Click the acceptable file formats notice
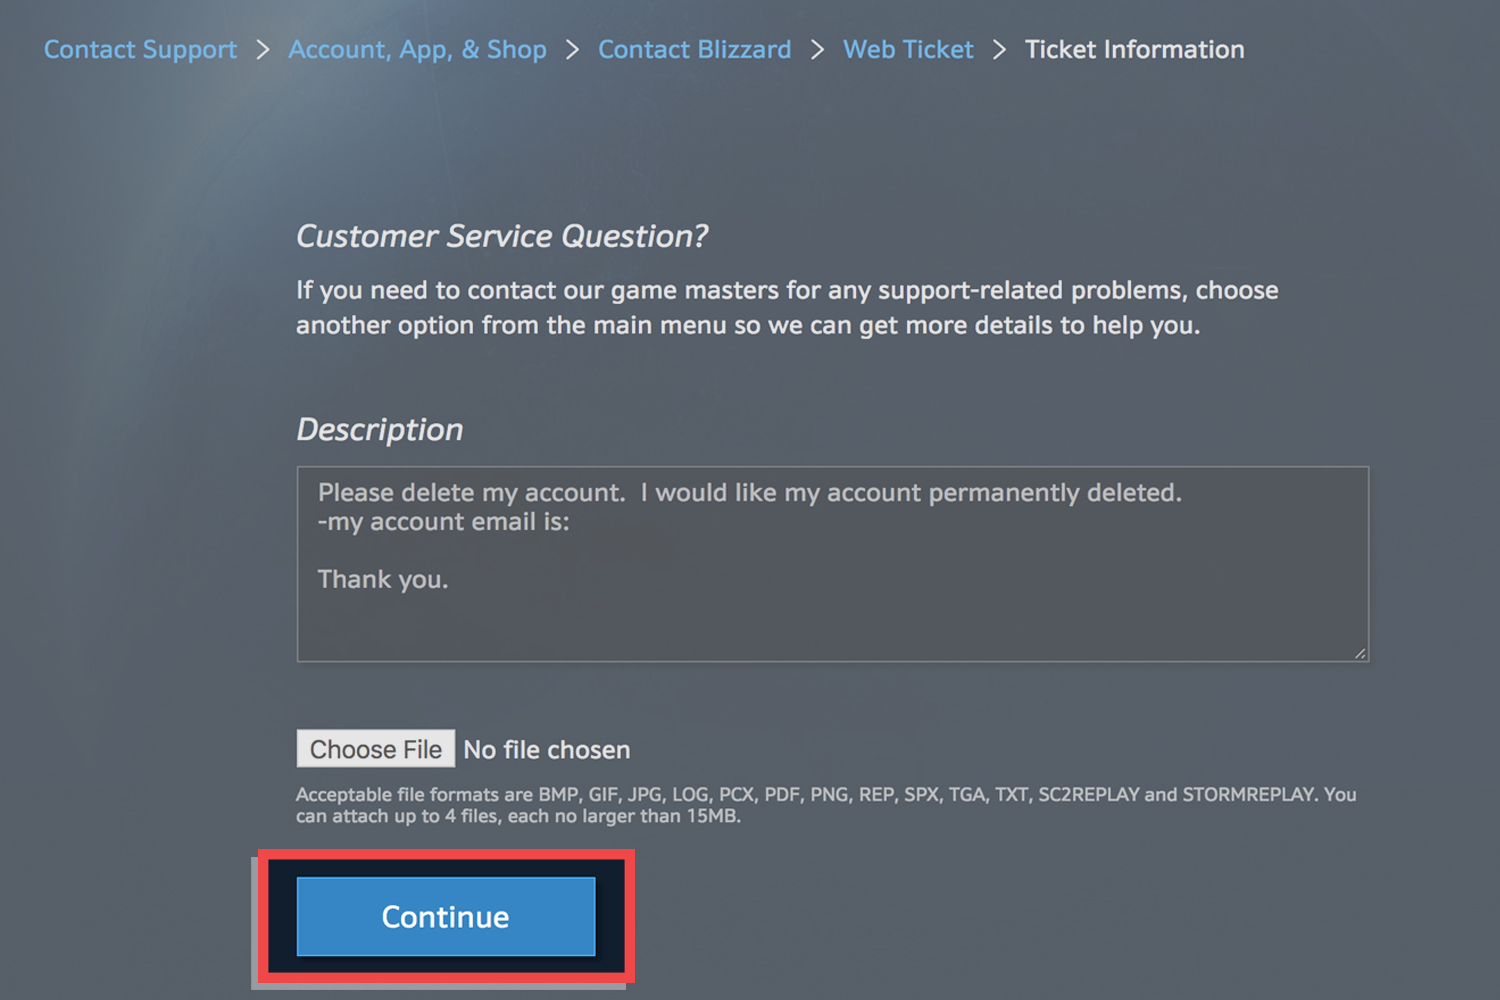Viewport: 1500px width, 1000px height. pyautogui.click(x=825, y=804)
